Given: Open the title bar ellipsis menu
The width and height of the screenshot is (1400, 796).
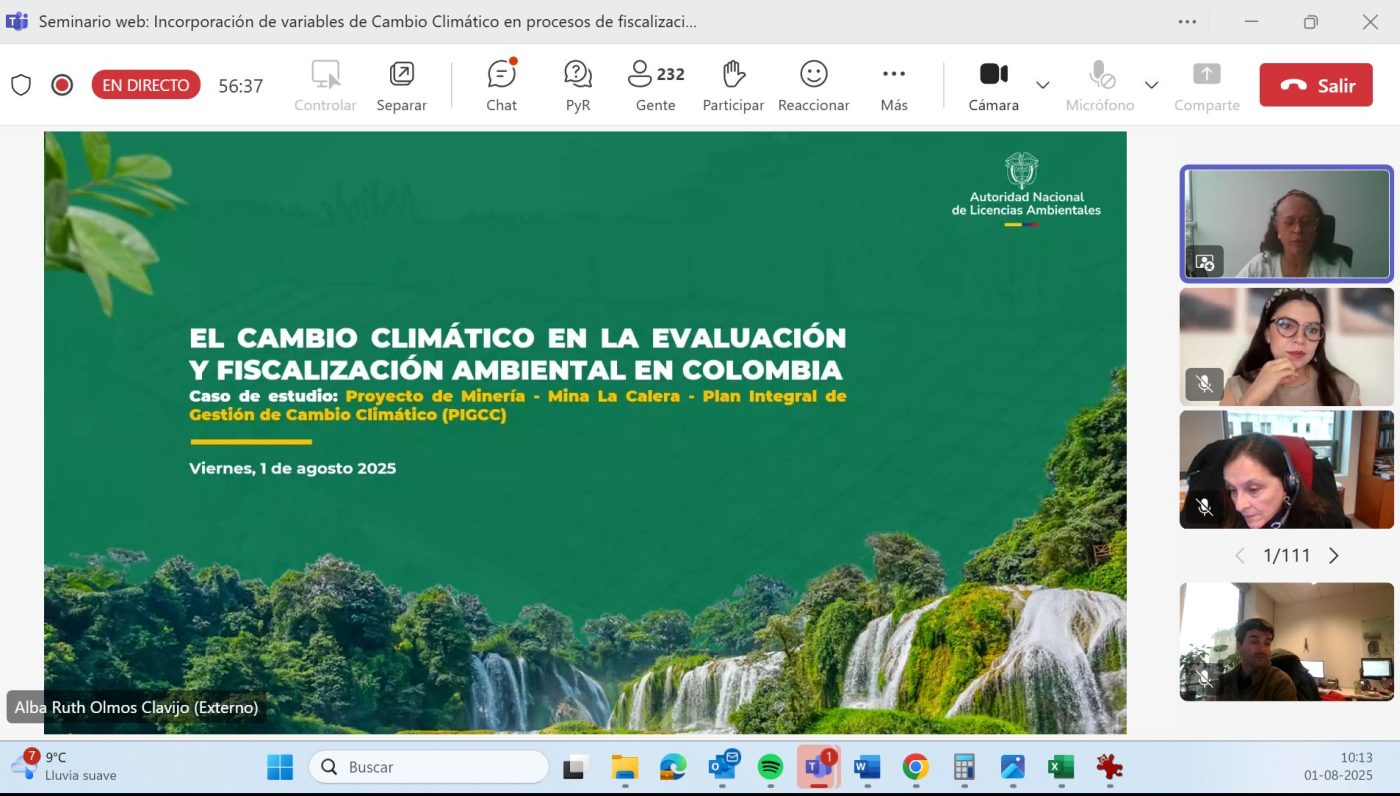Looking at the screenshot, I should (x=1187, y=22).
